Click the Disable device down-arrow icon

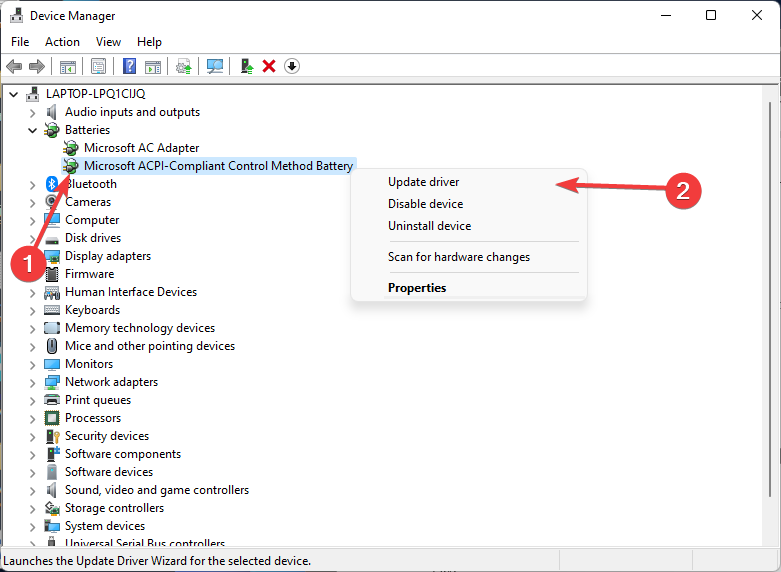(x=292, y=66)
